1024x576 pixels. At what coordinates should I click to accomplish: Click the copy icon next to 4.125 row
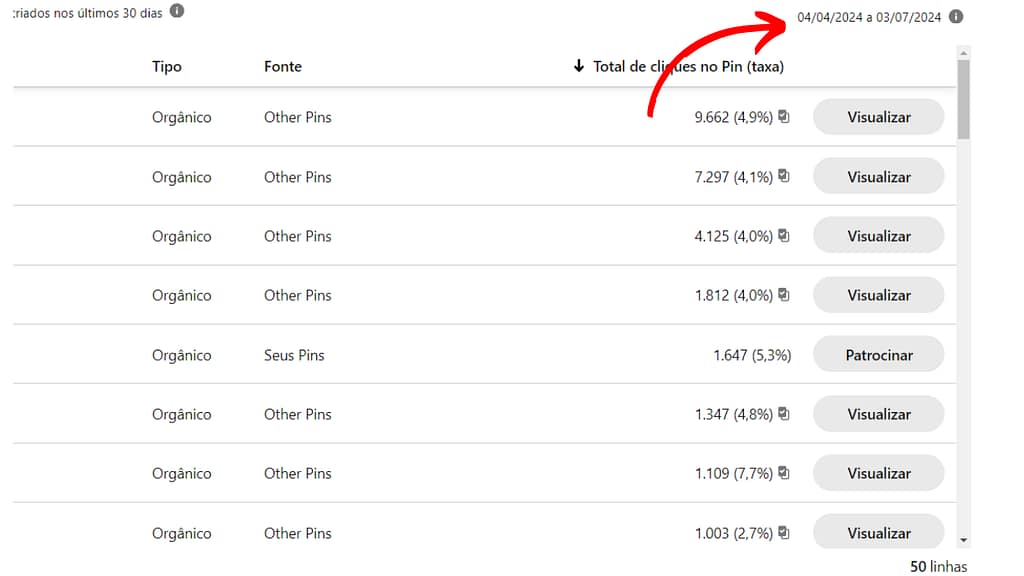[x=784, y=235]
